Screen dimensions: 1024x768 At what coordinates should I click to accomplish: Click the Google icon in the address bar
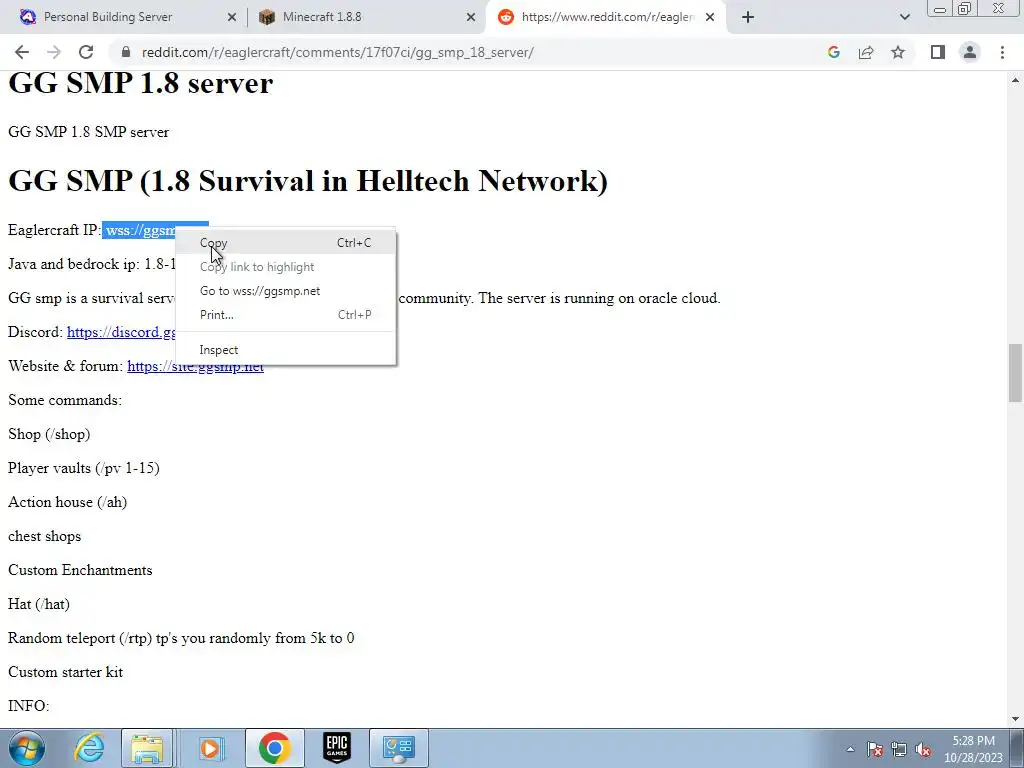pyautogui.click(x=833, y=52)
